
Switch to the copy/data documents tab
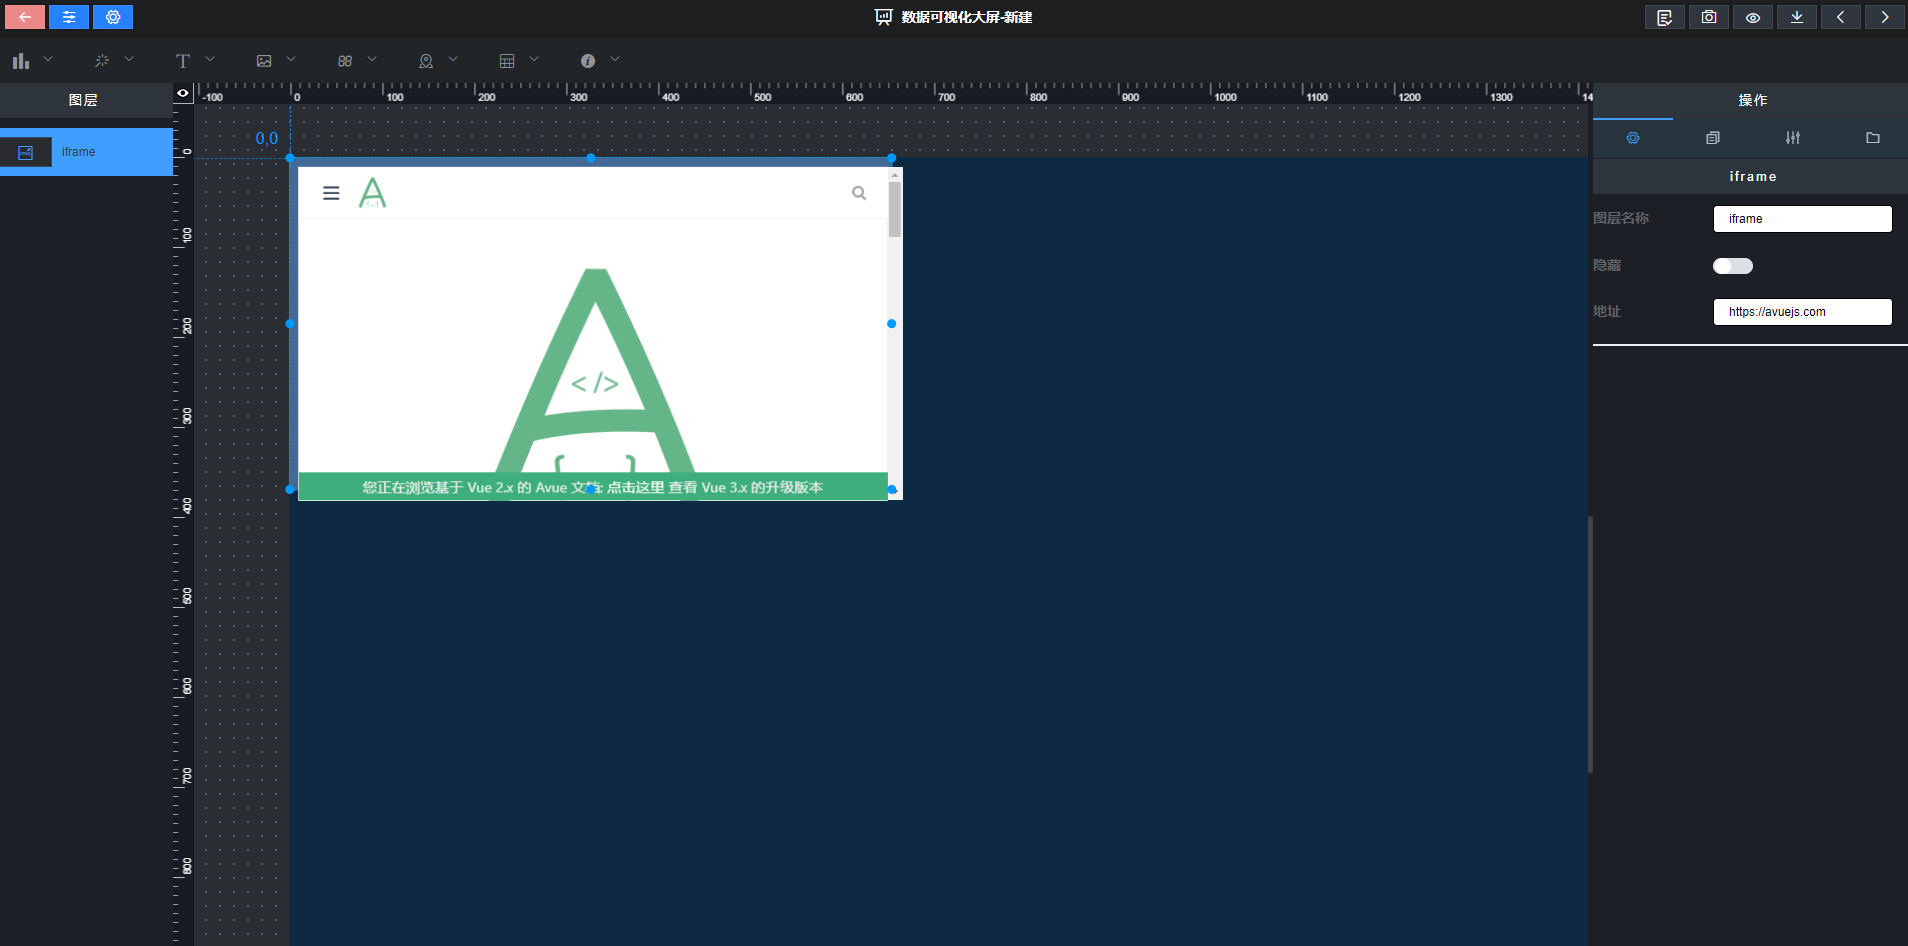click(1713, 138)
